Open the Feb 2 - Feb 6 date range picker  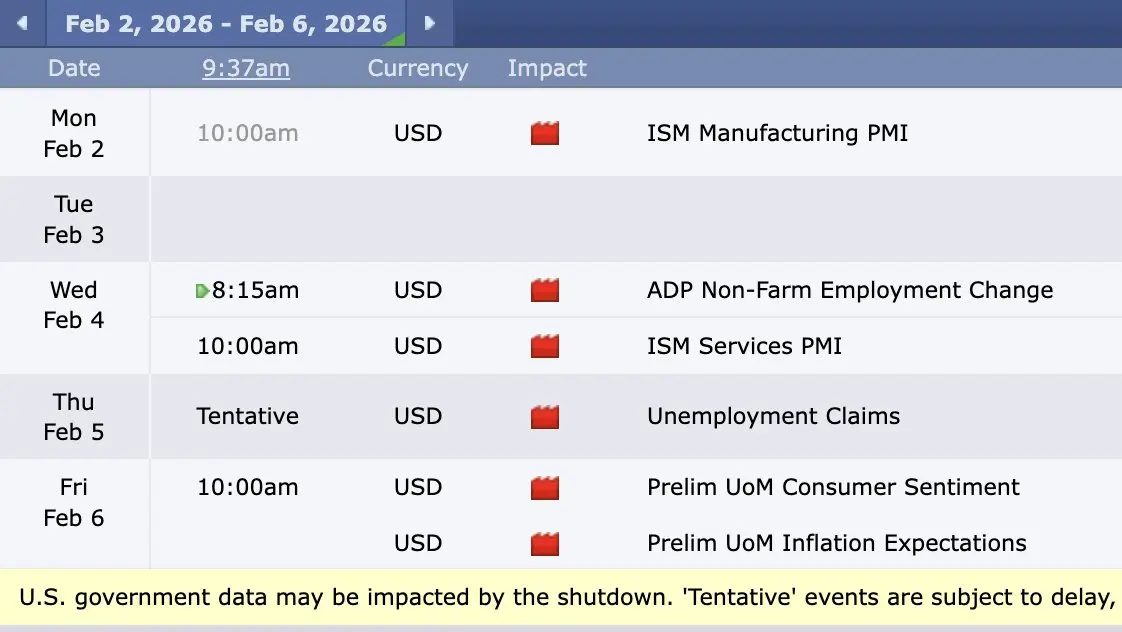(x=226, y=24)
